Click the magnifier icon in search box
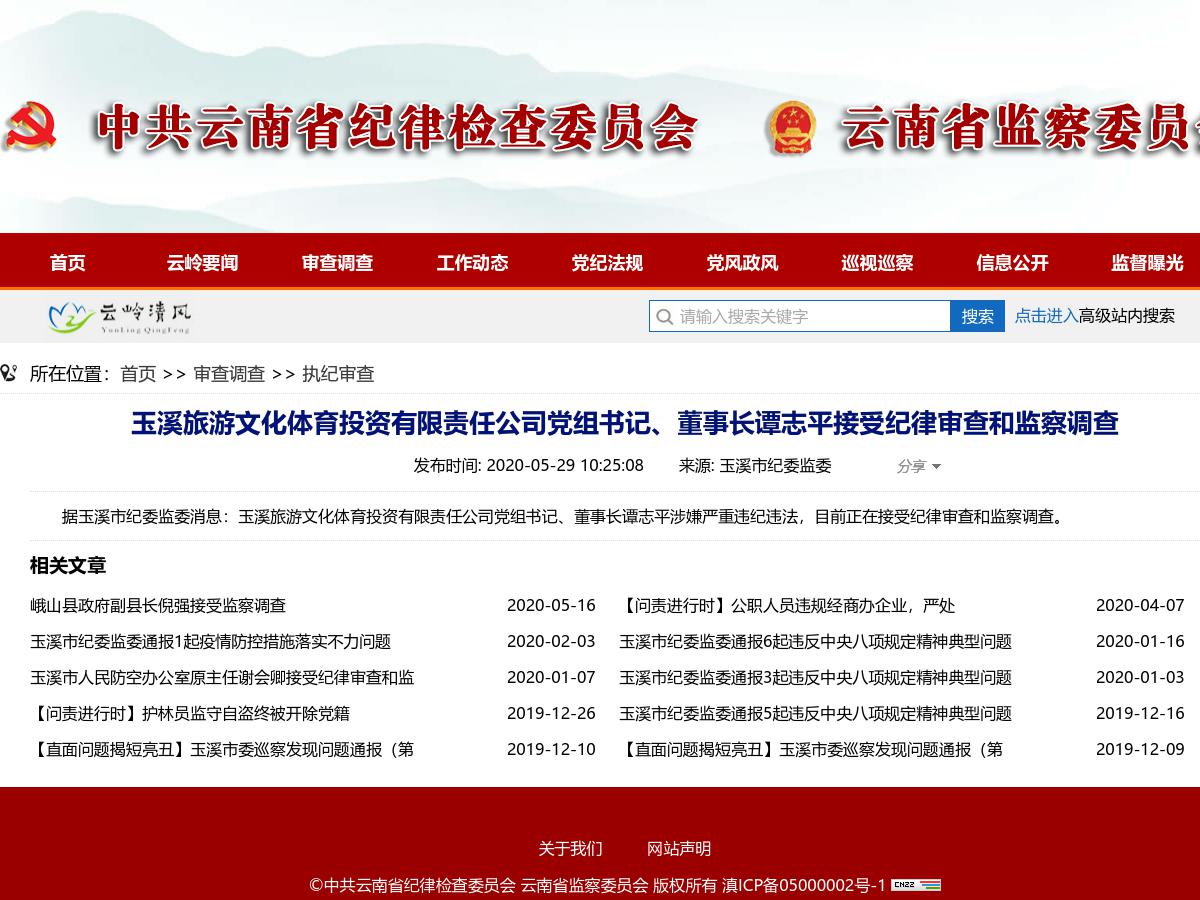 coord(664,317)
